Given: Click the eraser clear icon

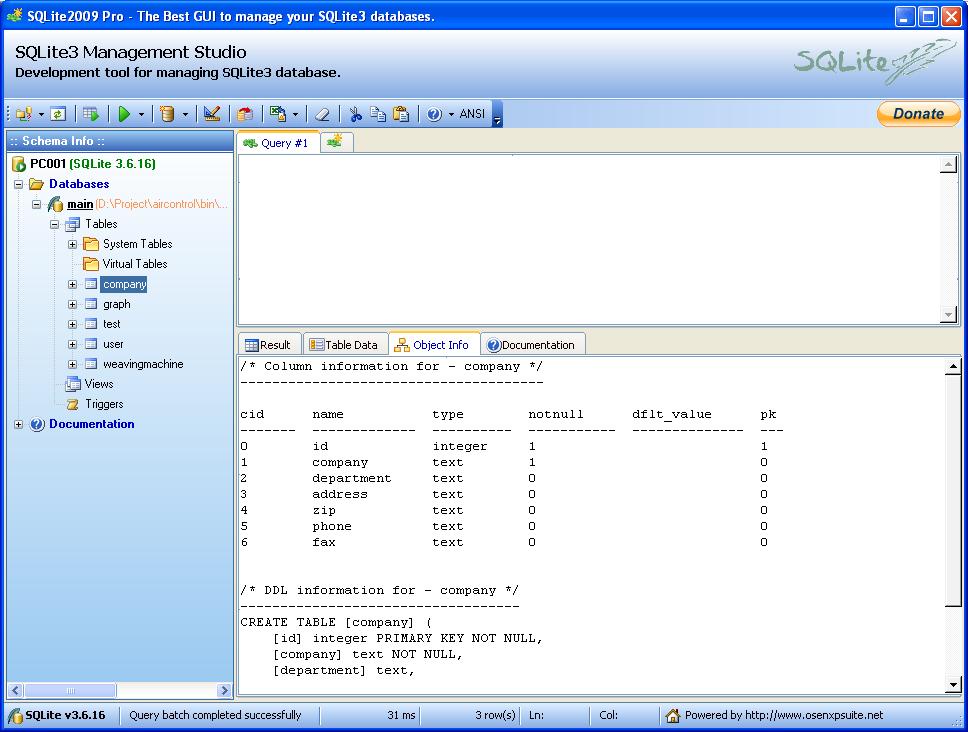Looking at the screenshot, I should [x=322, y=114].
